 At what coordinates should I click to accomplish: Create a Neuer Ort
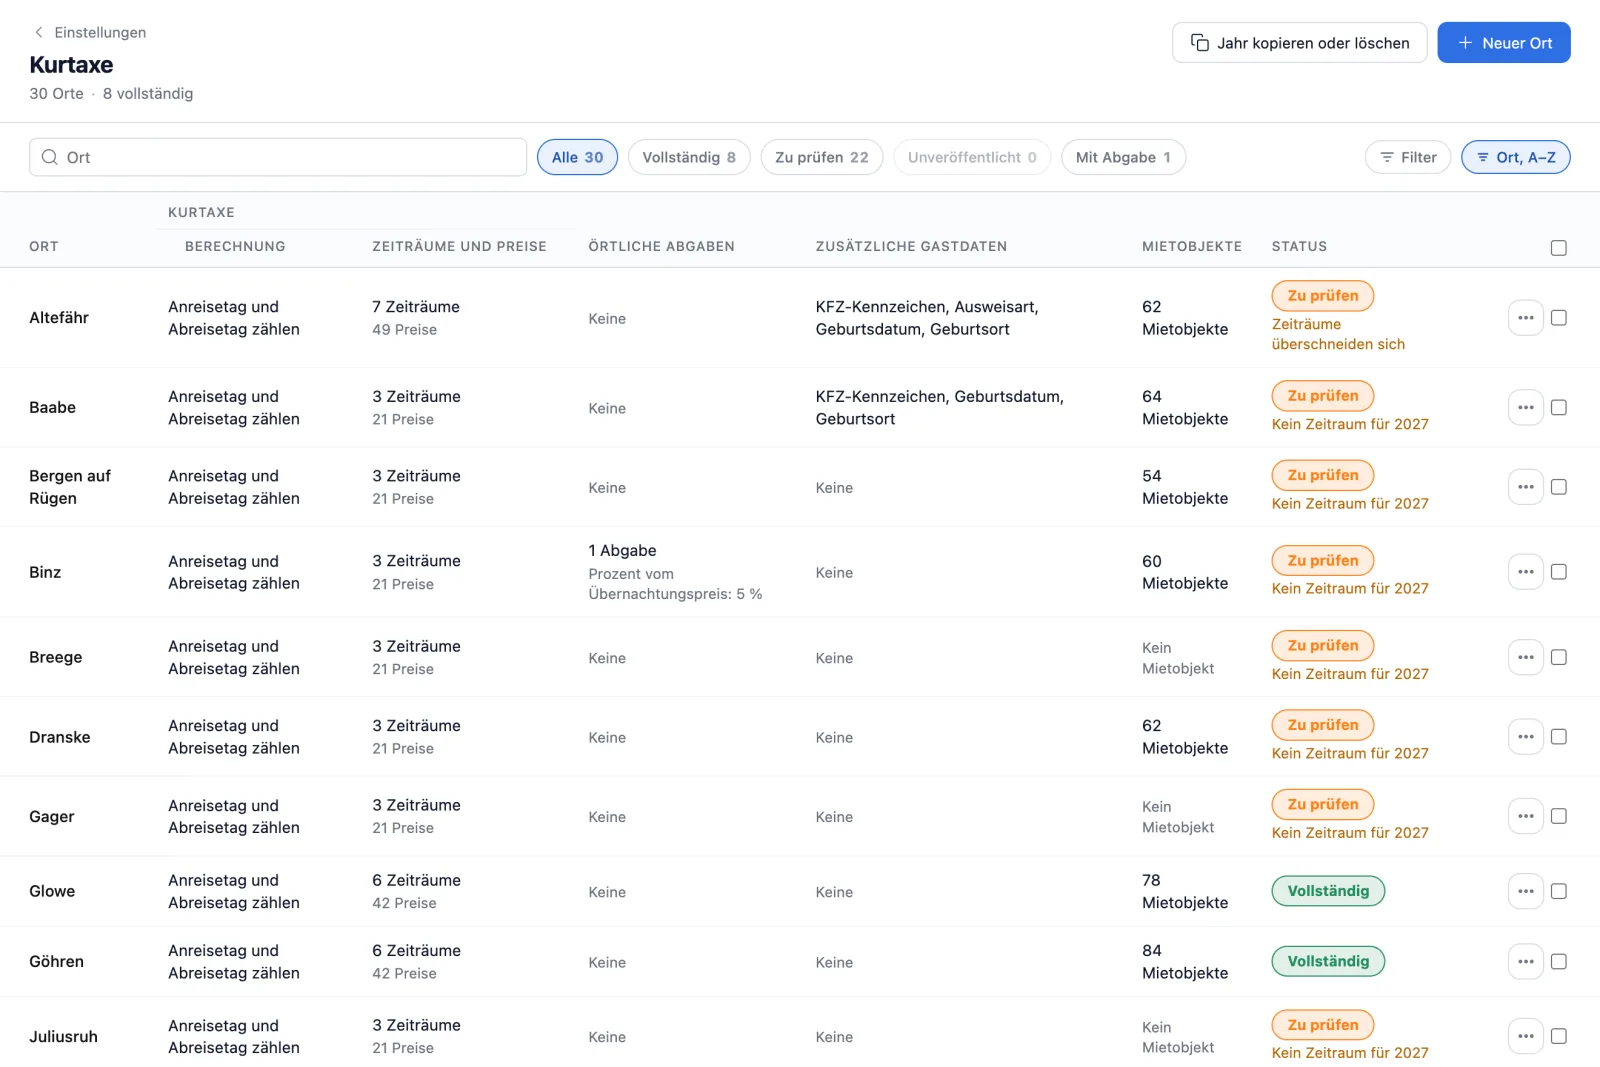point(1504,43)
